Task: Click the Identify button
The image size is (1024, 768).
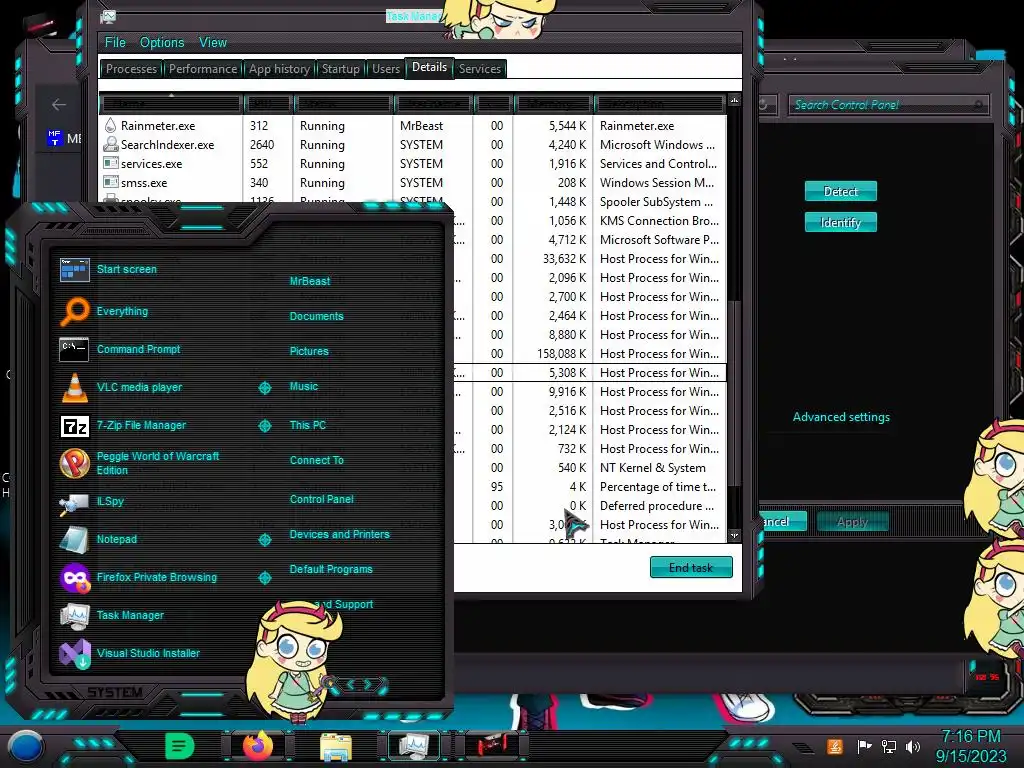Action: (840, 223)
